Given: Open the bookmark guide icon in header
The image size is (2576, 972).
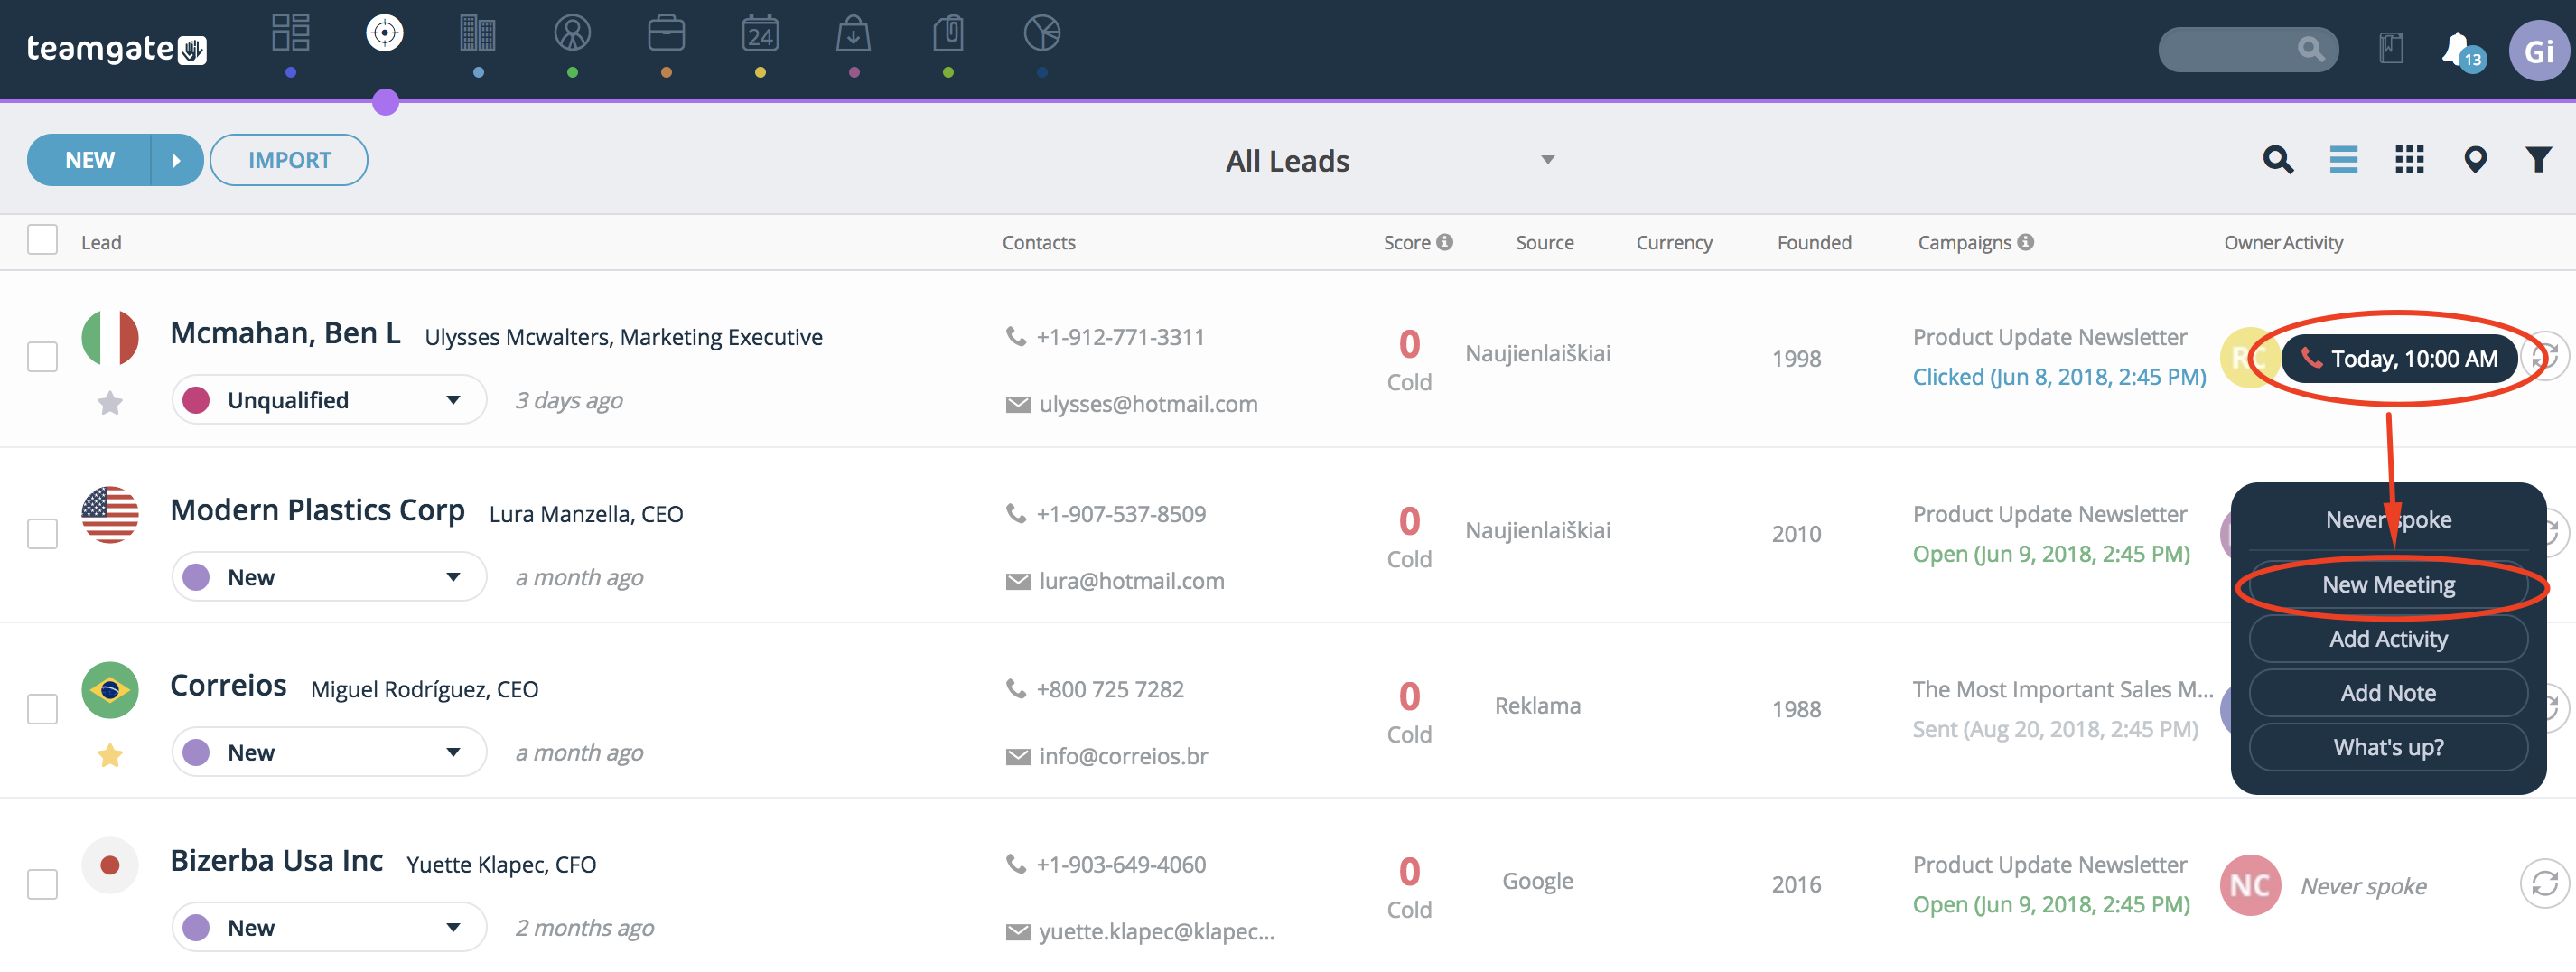Looking at the screenshot, I should pyautogui.click(x=2390, y=49).
